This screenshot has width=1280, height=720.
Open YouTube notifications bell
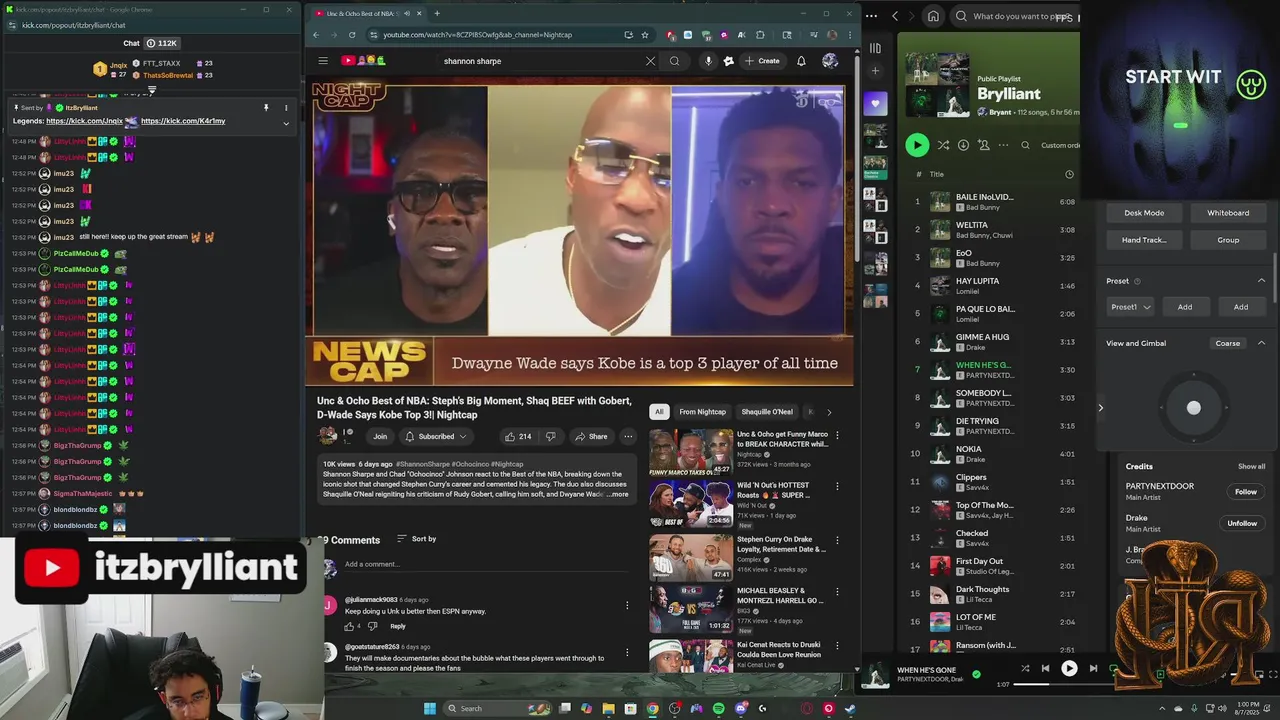801,61
